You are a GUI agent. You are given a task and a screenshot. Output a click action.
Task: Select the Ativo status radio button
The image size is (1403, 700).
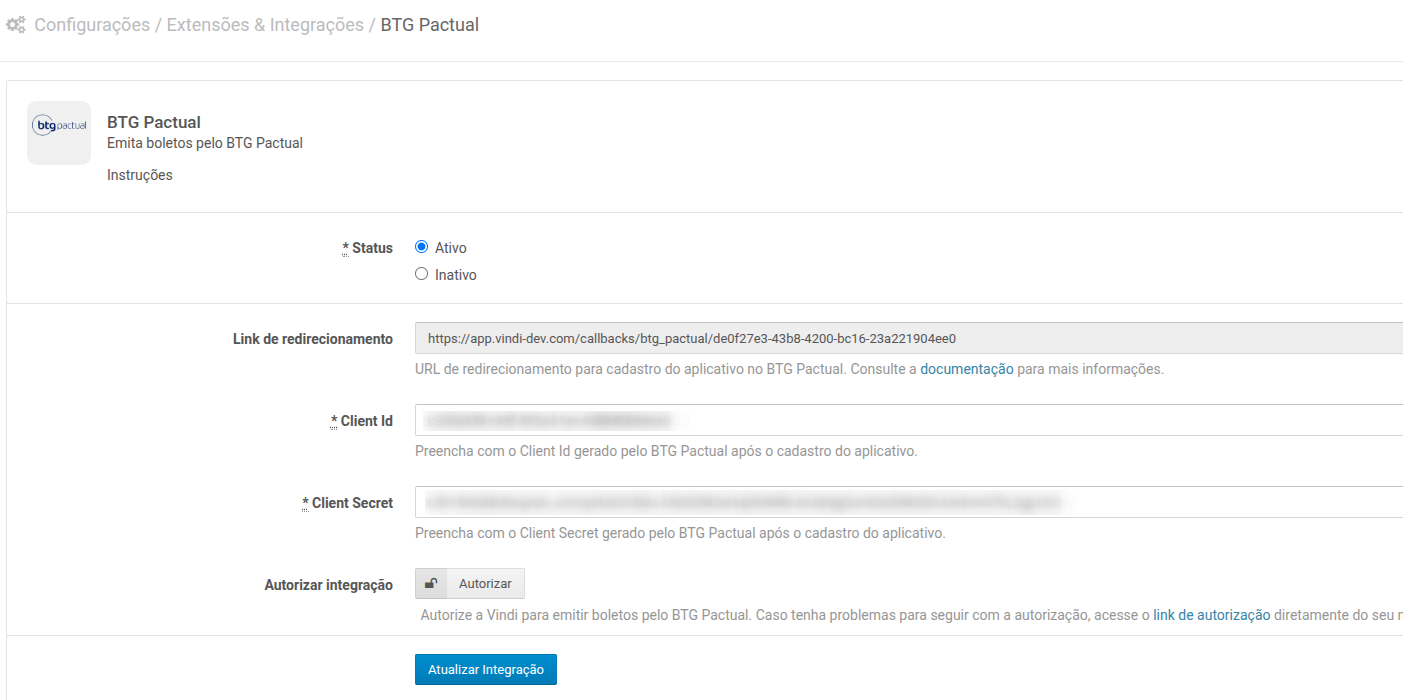[x=421, y=247]
